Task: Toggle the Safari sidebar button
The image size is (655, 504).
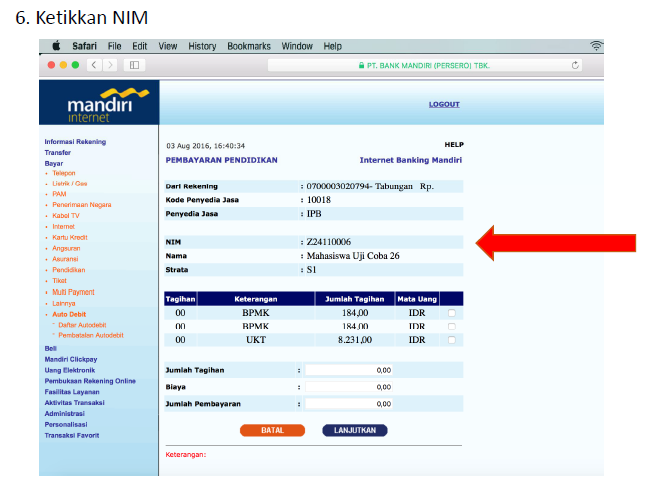Action: 132,65
